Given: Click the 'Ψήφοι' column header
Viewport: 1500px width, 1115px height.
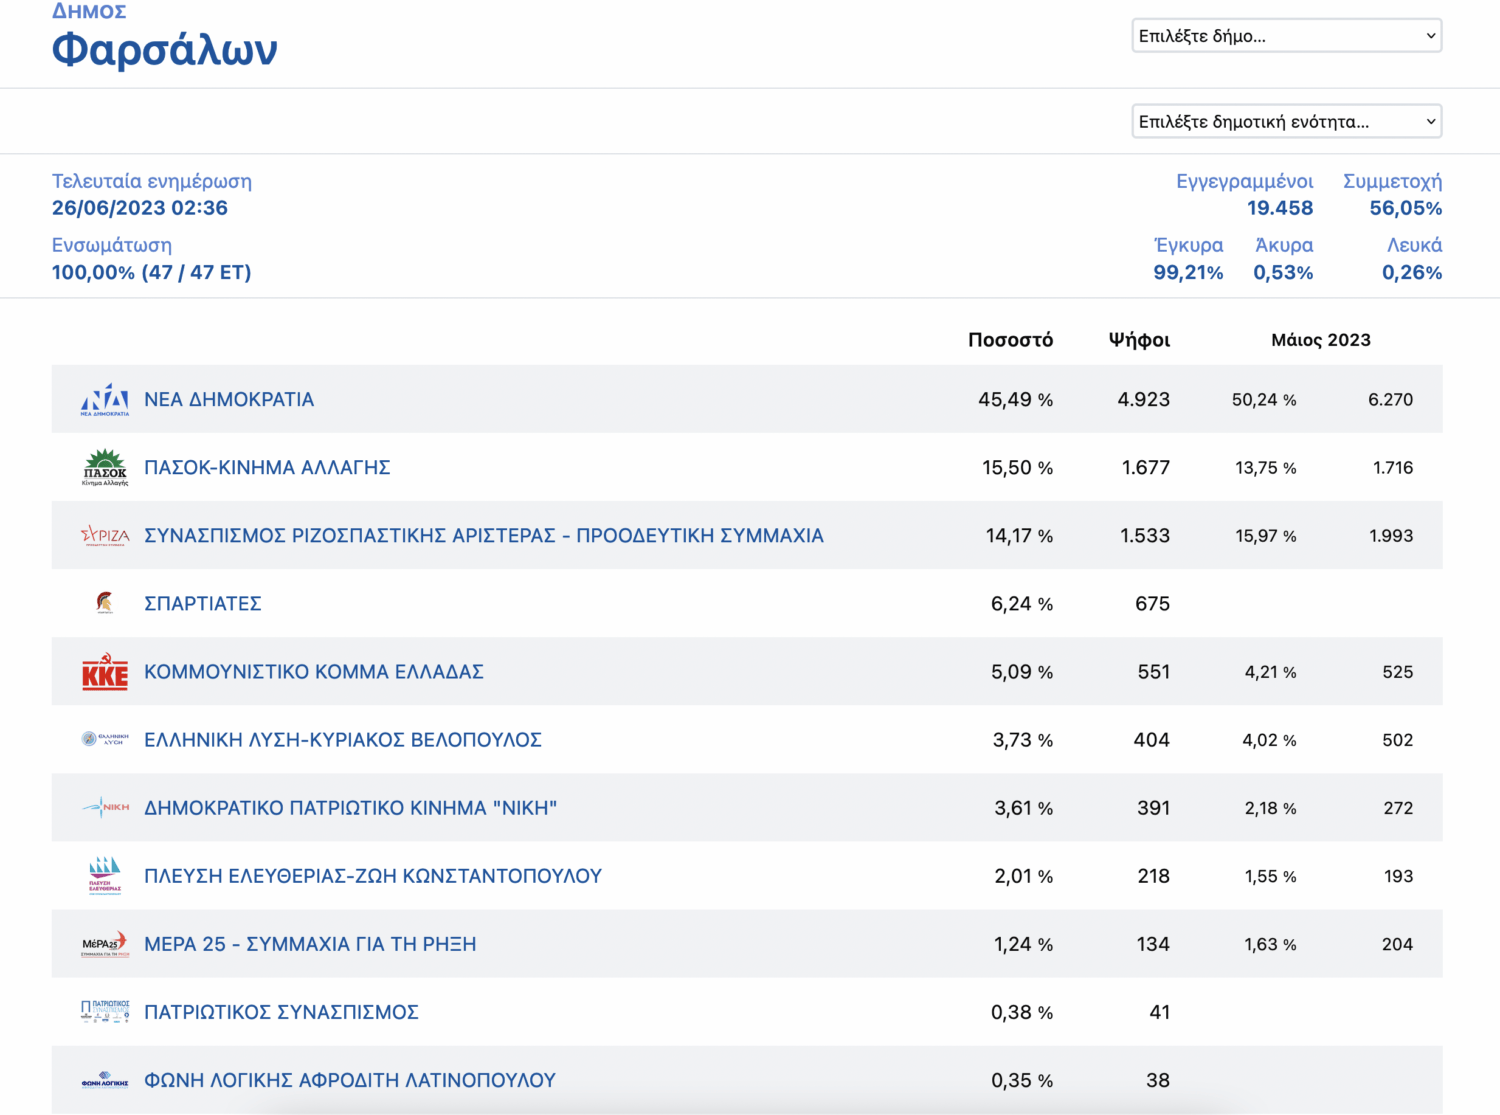Looking at the screenshot, I should click(x=1139, y=340).
